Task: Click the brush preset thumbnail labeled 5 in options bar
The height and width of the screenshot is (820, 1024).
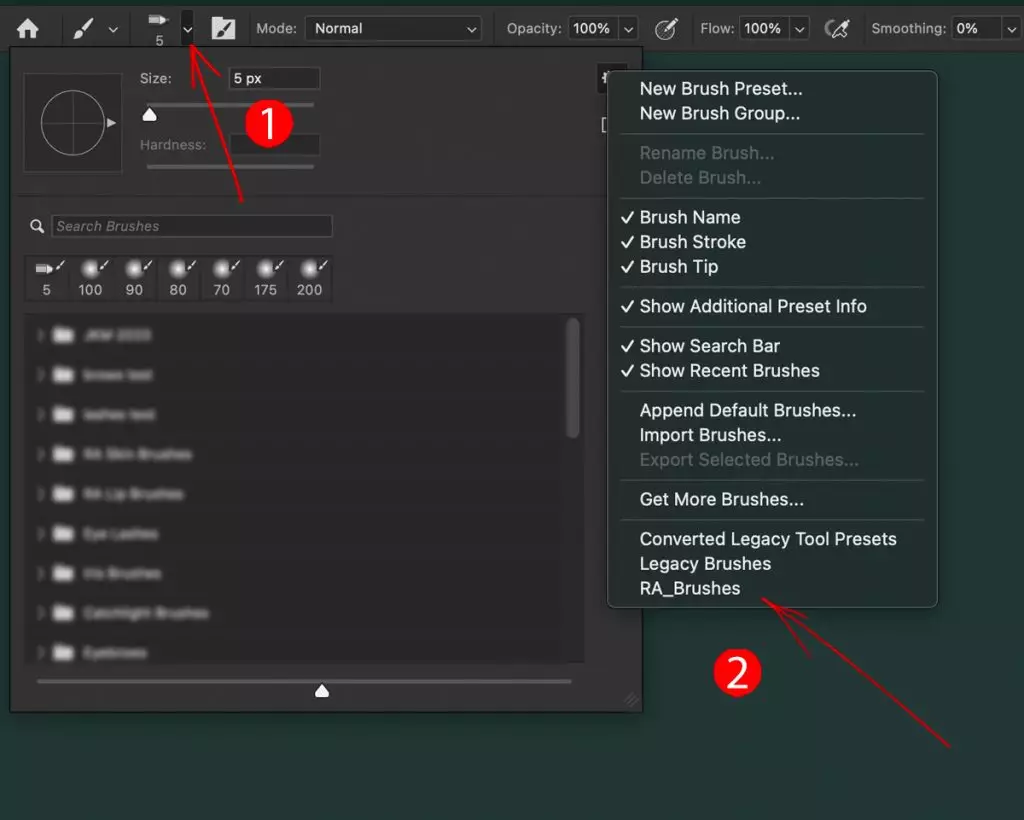Action: (x=158, y=29)
